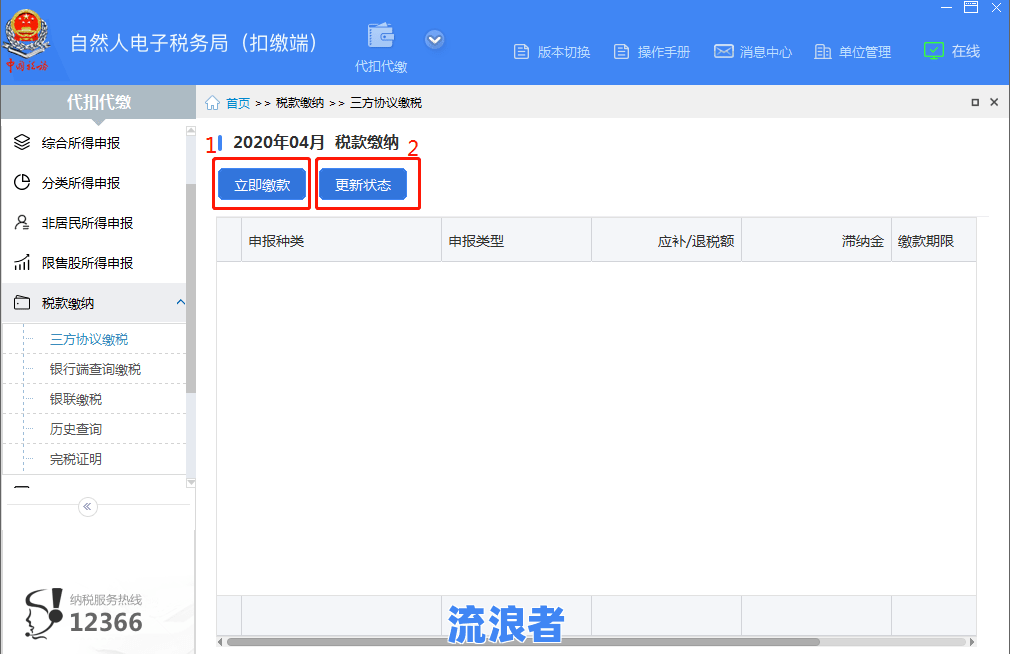Click the 分类所得申报 pie icon
Screen dimensions: 1013x654
click(x=22, y=182)
